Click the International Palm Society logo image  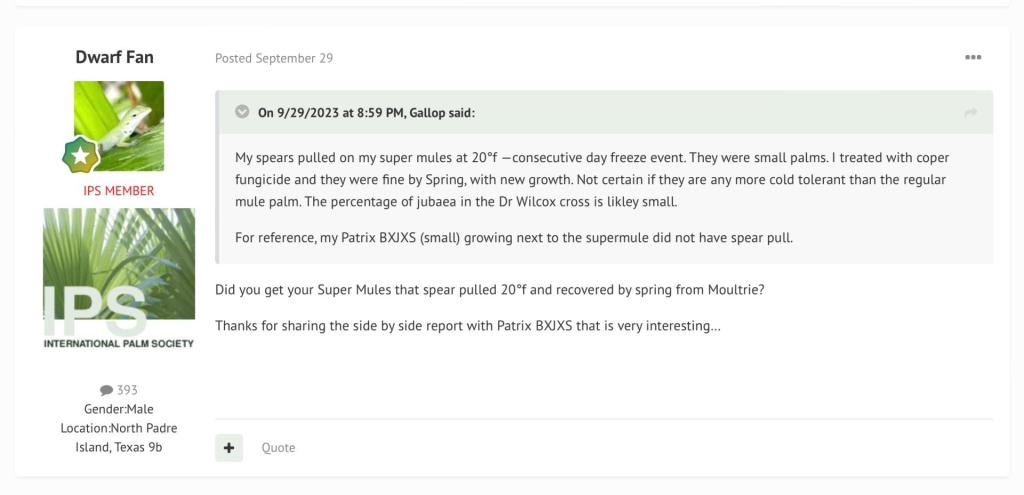coord(119,278)
